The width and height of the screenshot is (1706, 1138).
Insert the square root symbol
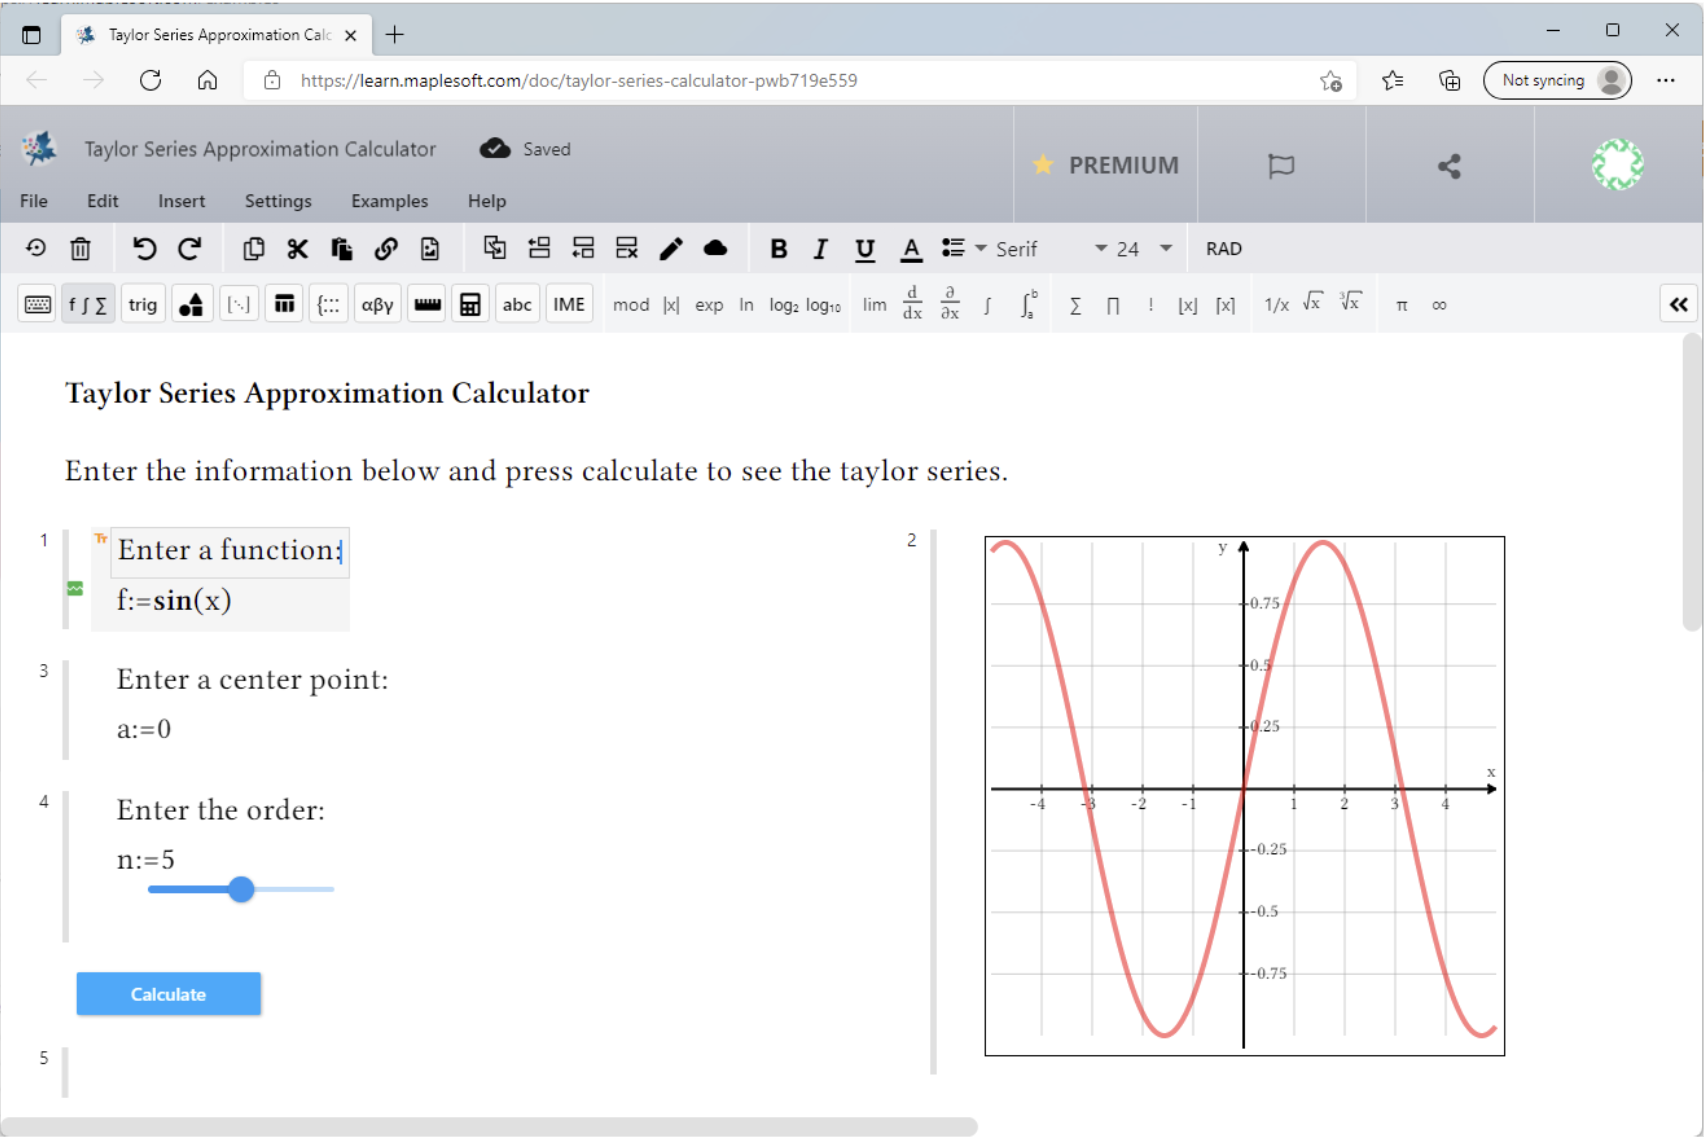[x=1312, y=302]
